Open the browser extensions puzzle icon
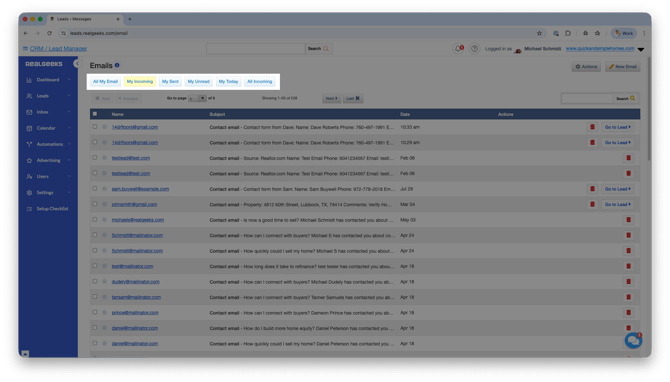 [x=568, y=33]
